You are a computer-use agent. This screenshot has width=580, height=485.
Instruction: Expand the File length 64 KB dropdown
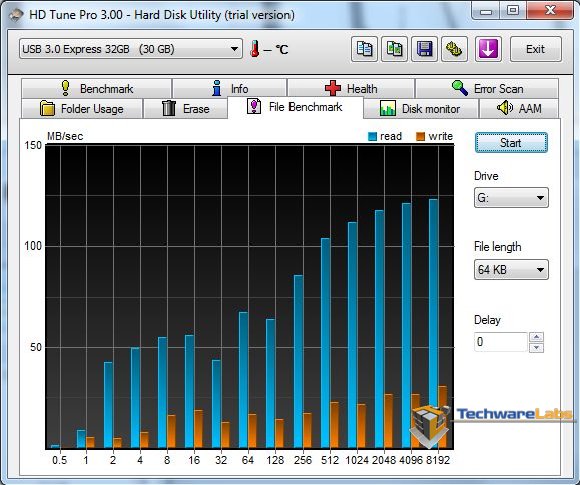pyautogui.click(x=511, y=269)
